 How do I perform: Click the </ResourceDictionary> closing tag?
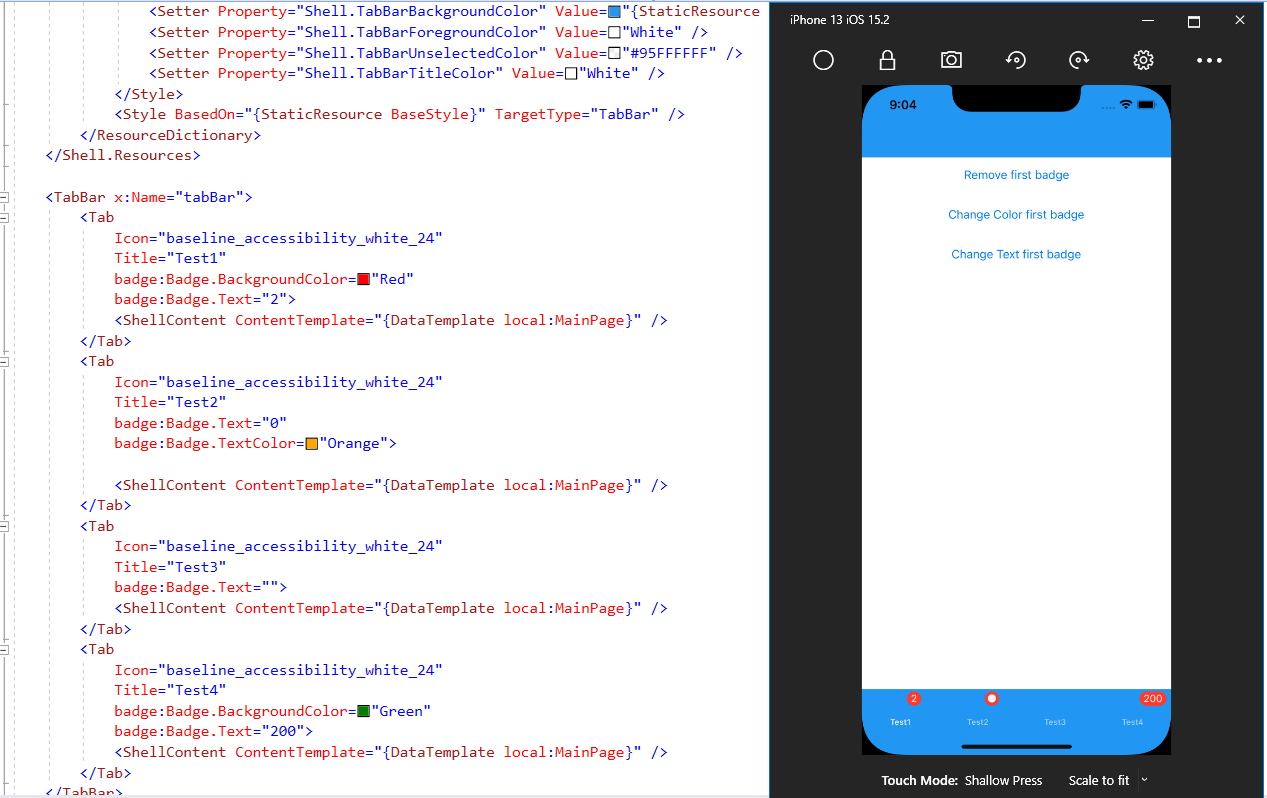coord(171,135)
